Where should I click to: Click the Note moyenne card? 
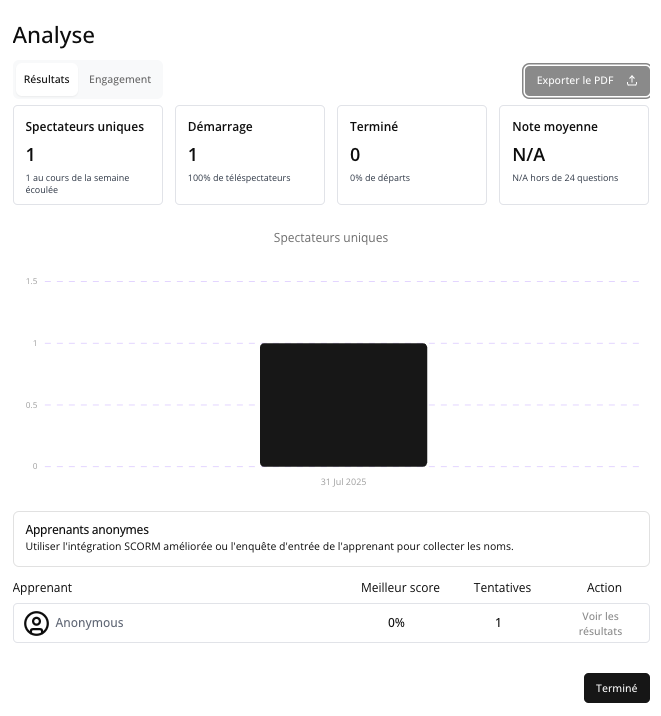pos(574,155)
